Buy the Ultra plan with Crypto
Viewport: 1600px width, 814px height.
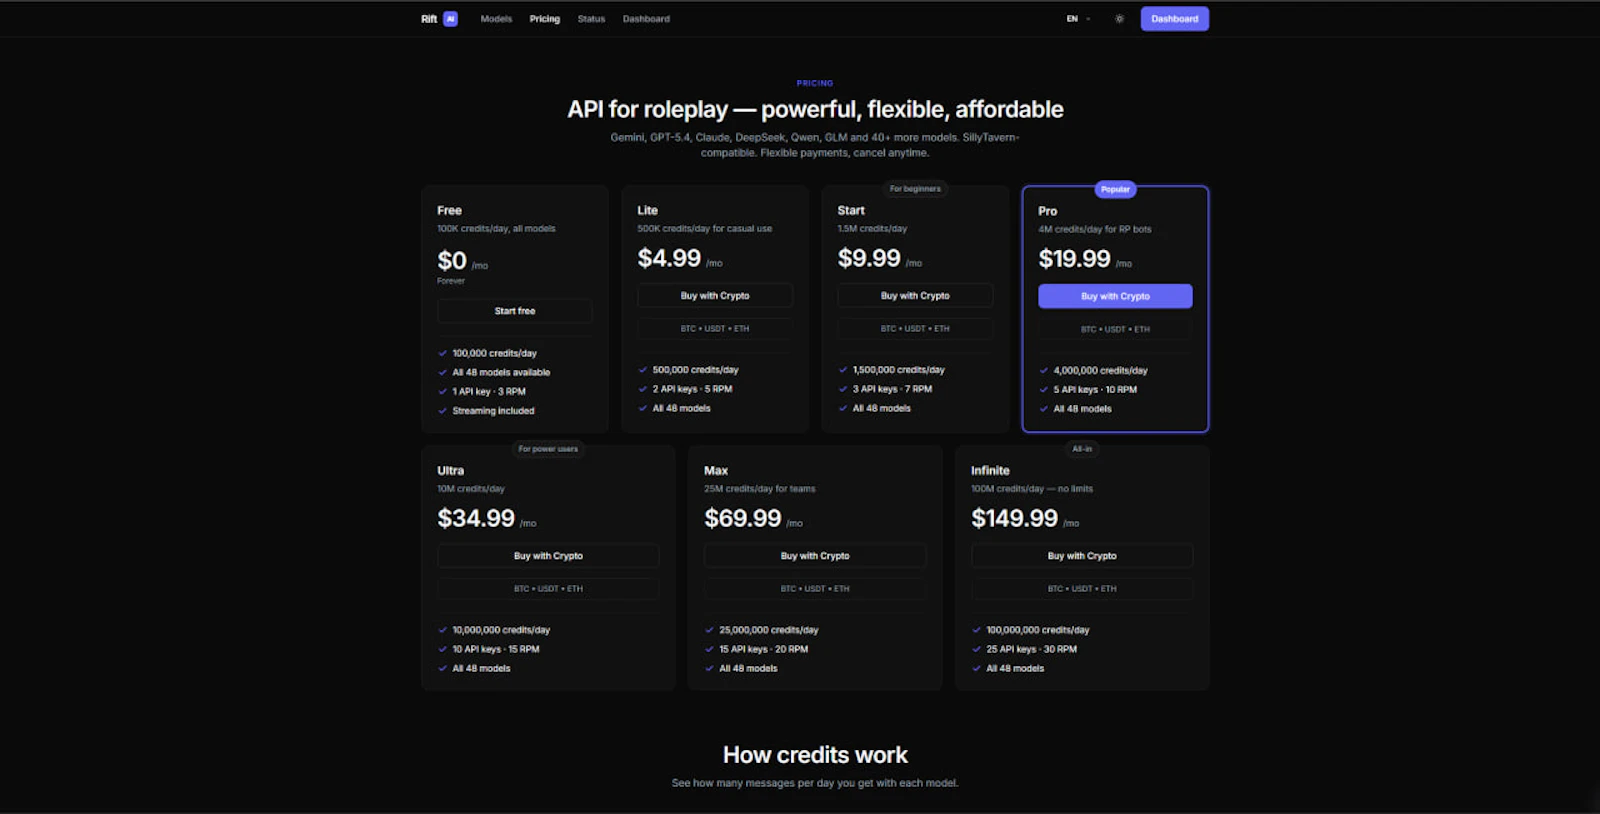click(548, 556)
